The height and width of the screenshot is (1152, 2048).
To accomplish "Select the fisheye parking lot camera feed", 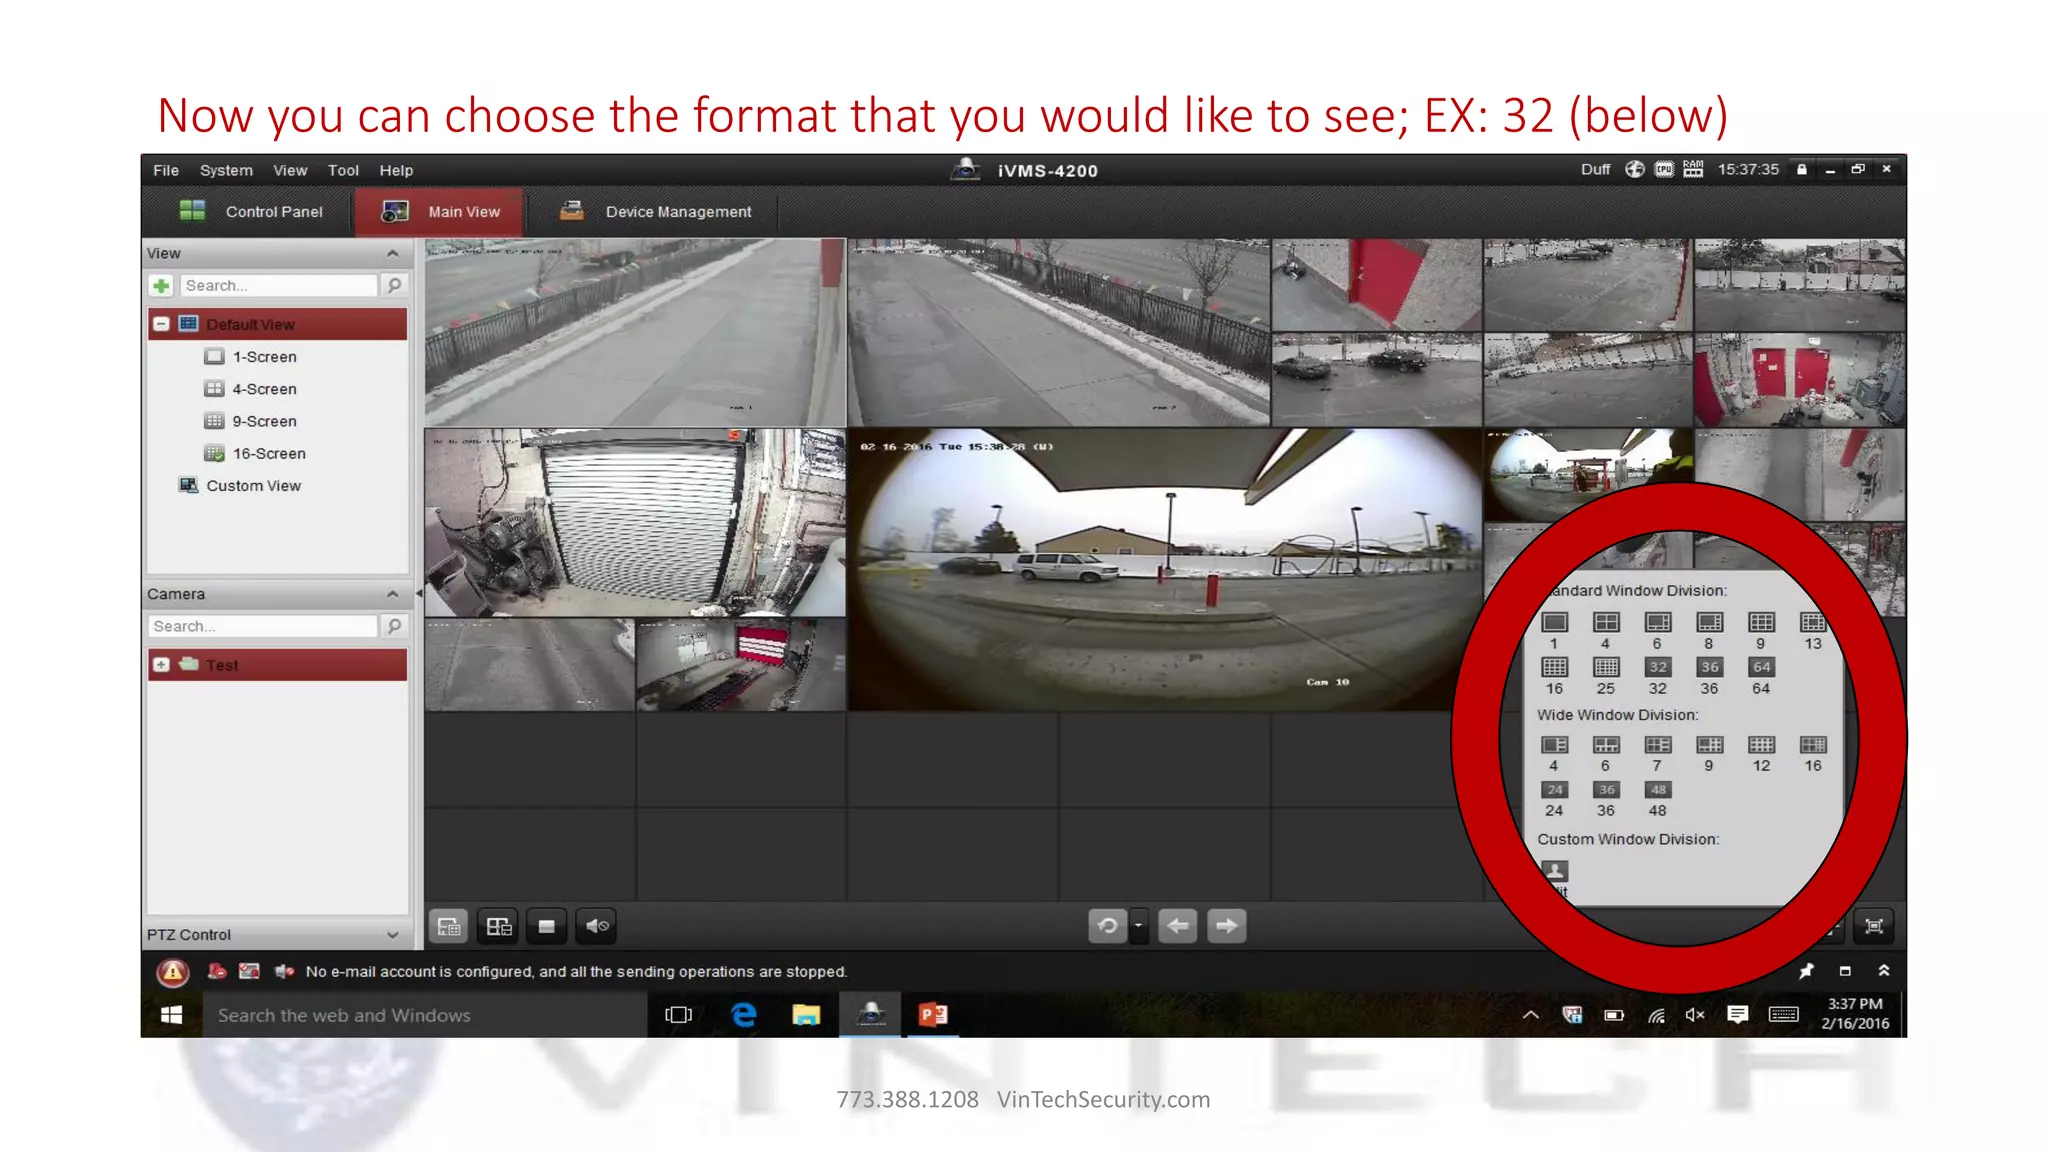I will point(1165,570).
